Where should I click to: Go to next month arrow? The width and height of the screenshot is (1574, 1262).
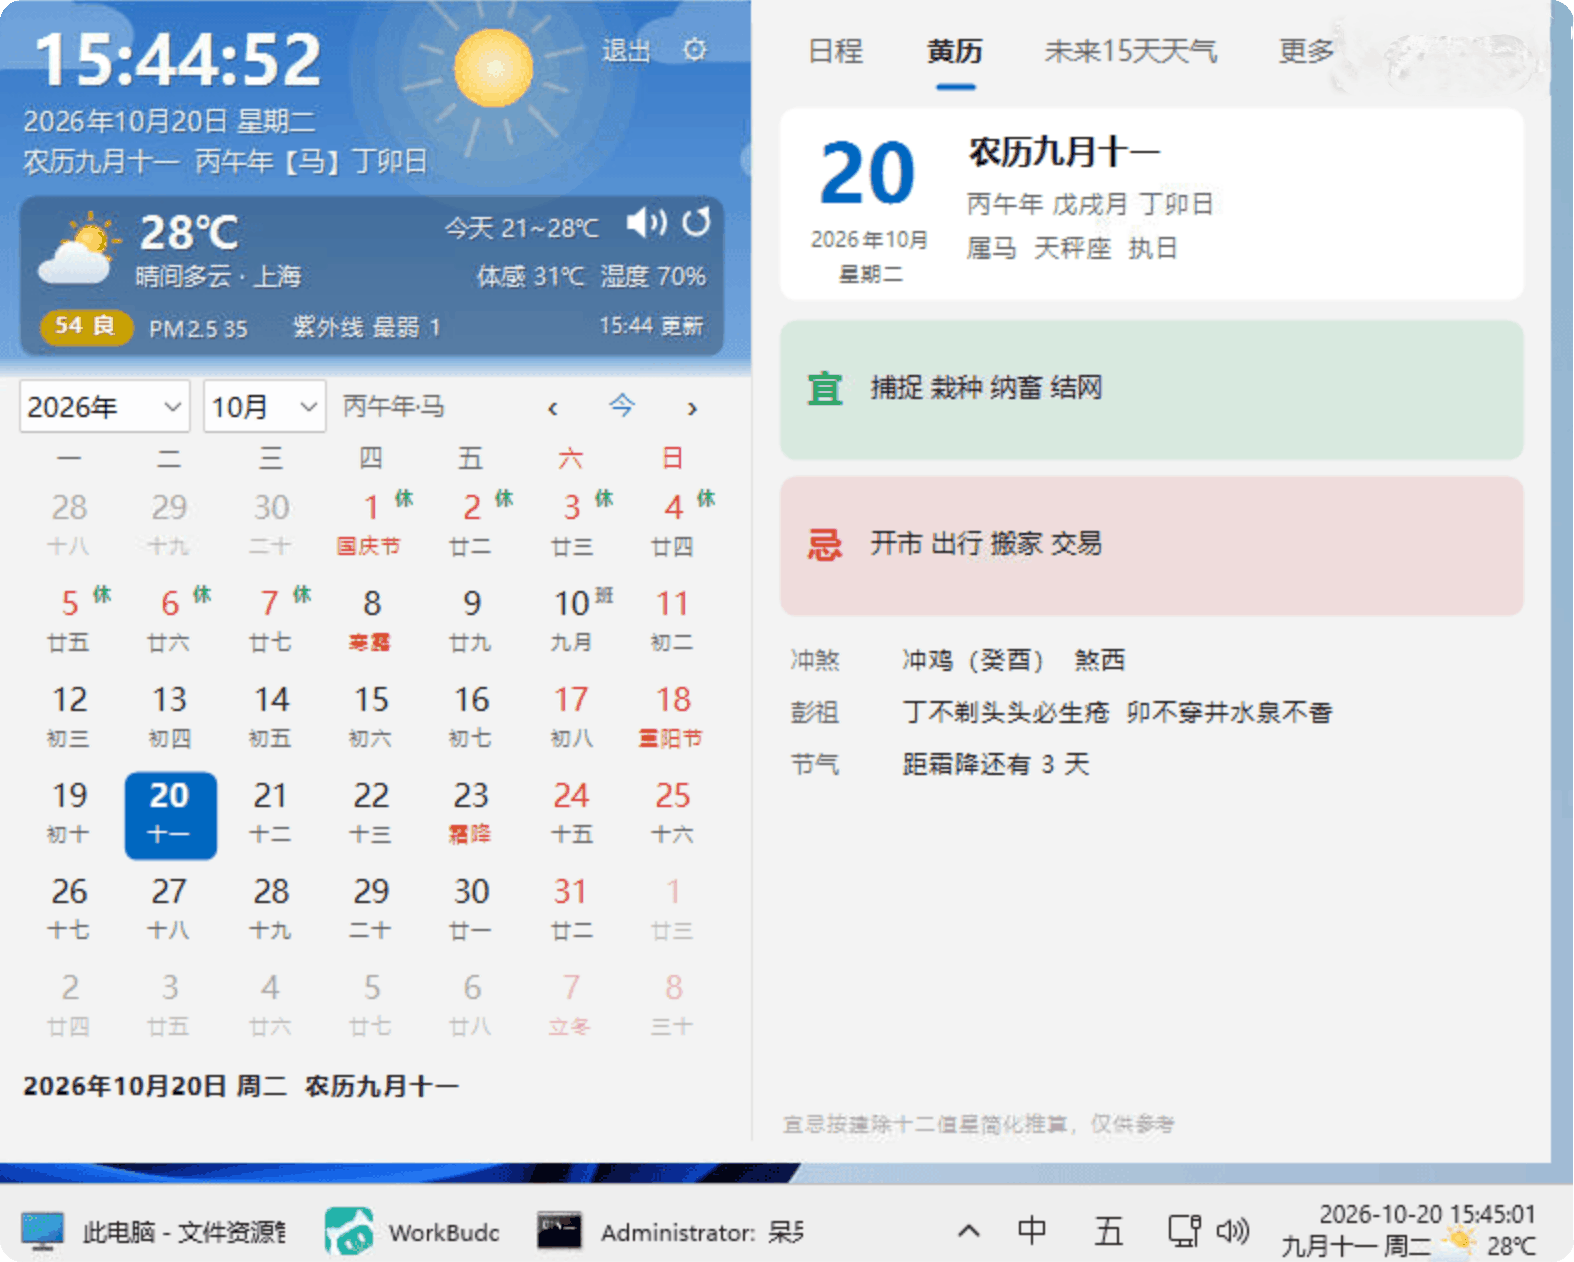pyautogui.click(x=692, y=408)
